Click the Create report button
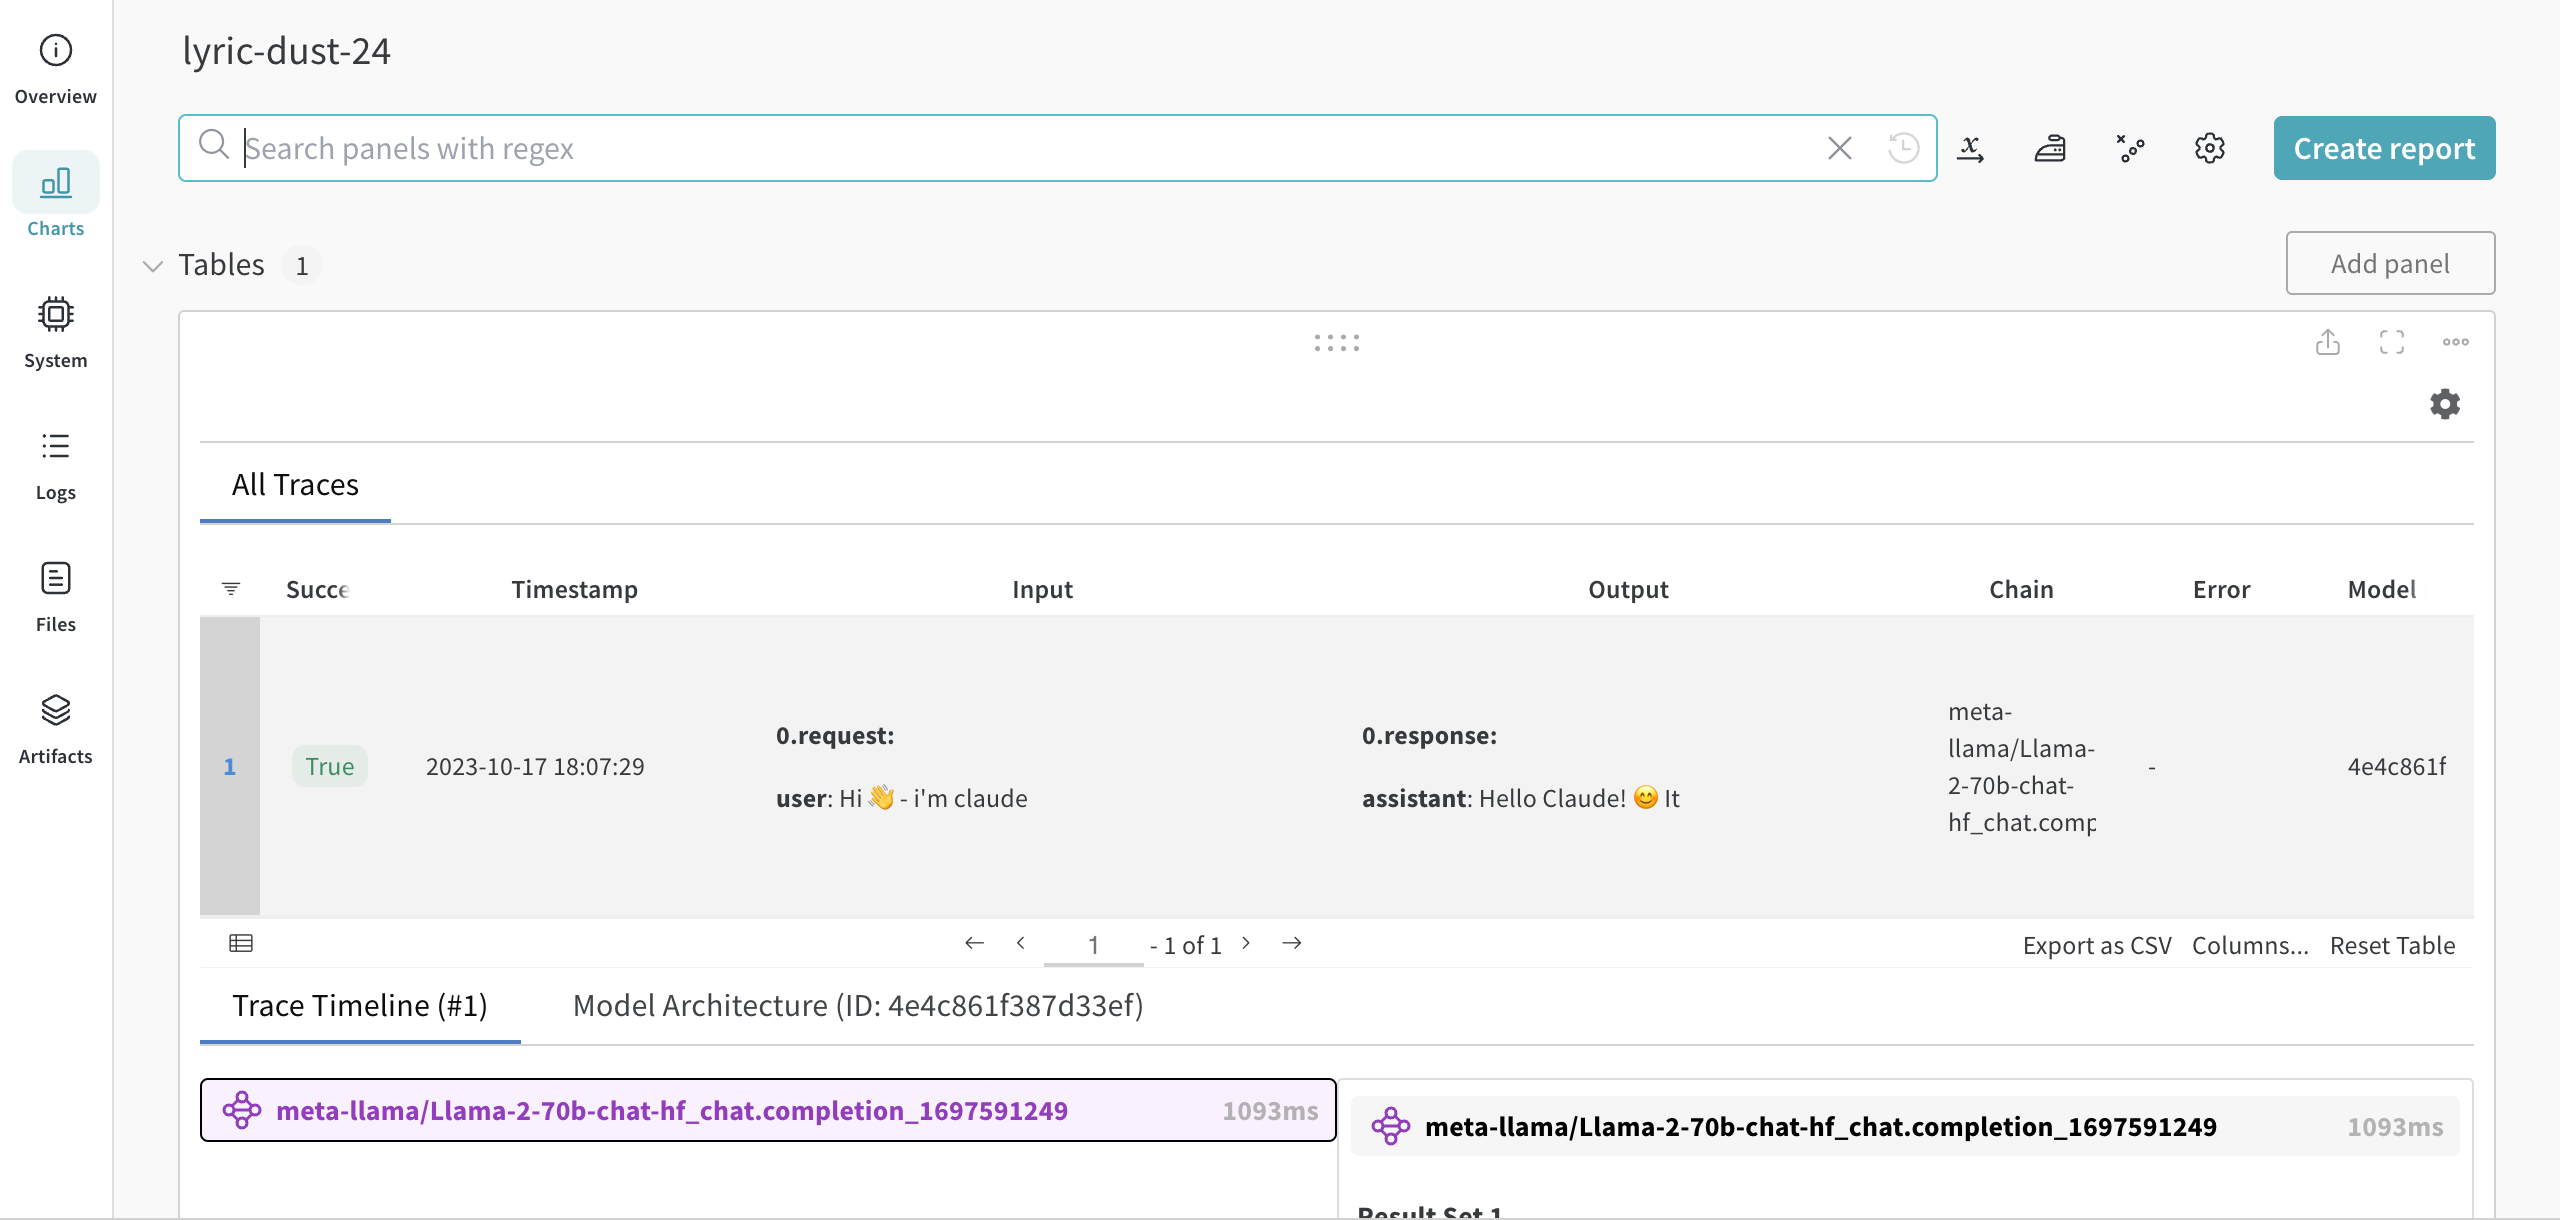The width and height of the screenshot is (2560, 1220). (2383, 148)
